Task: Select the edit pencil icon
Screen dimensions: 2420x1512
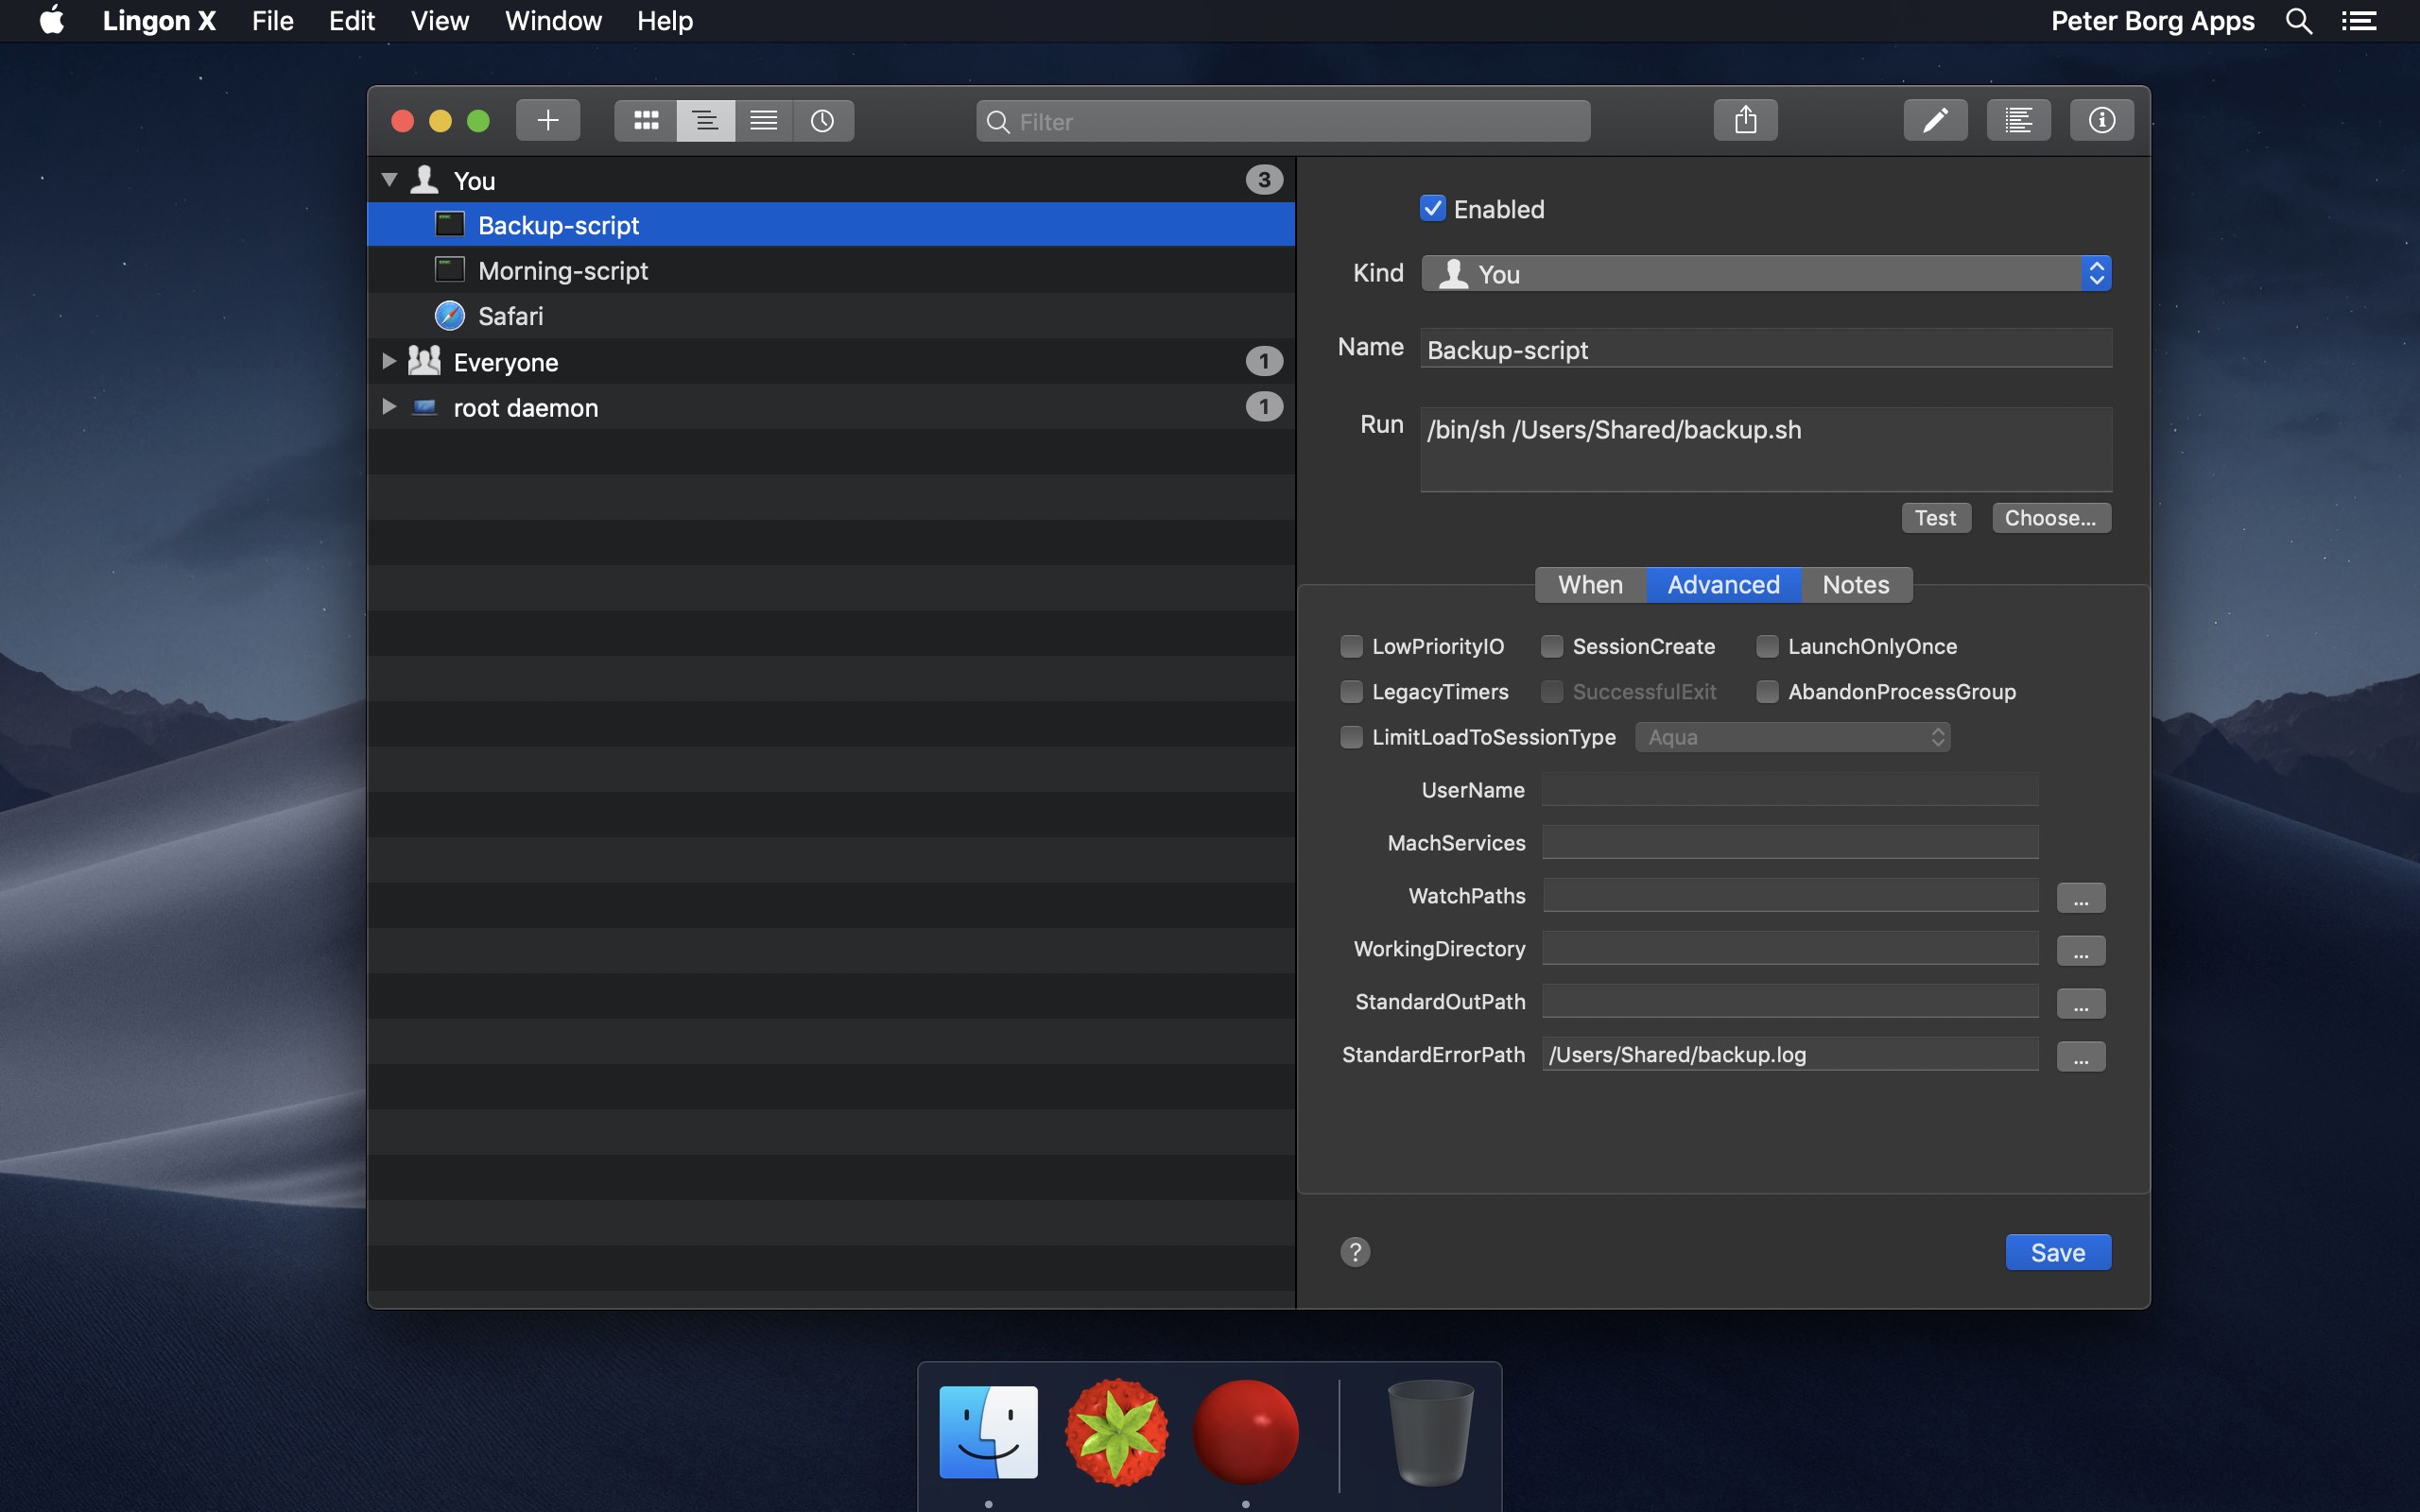Action: 1936,118
